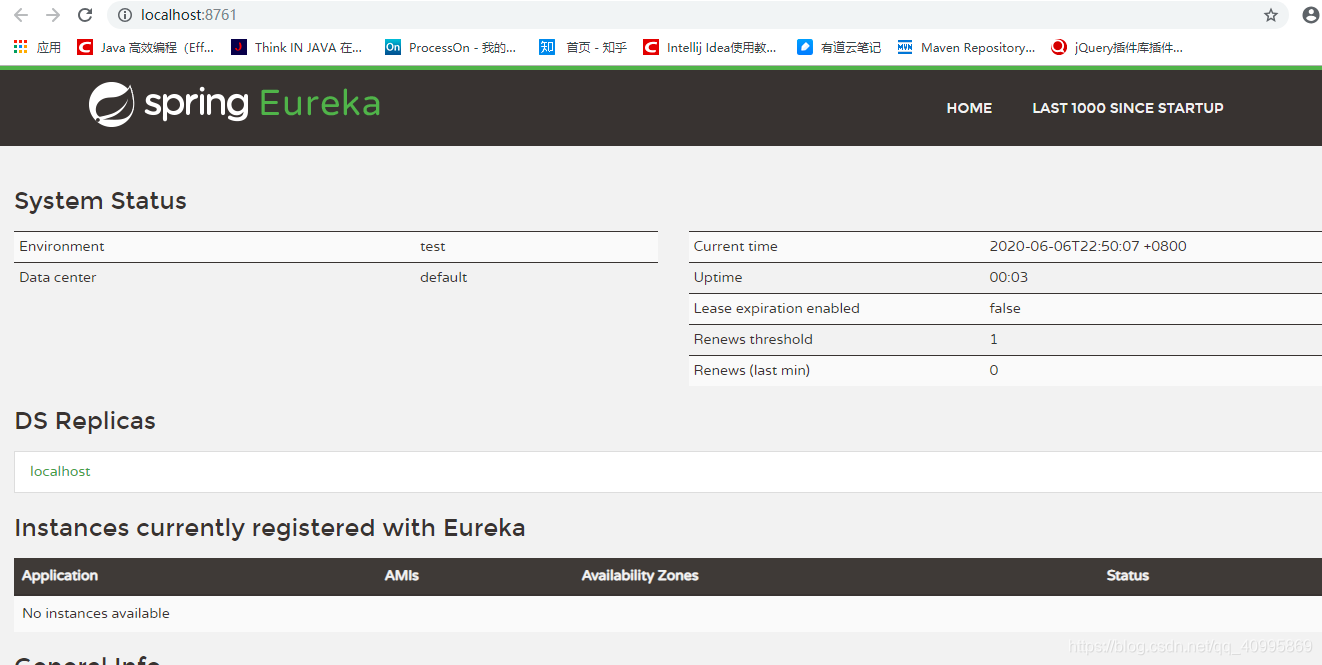Click the System Status heading

[100, 201]
